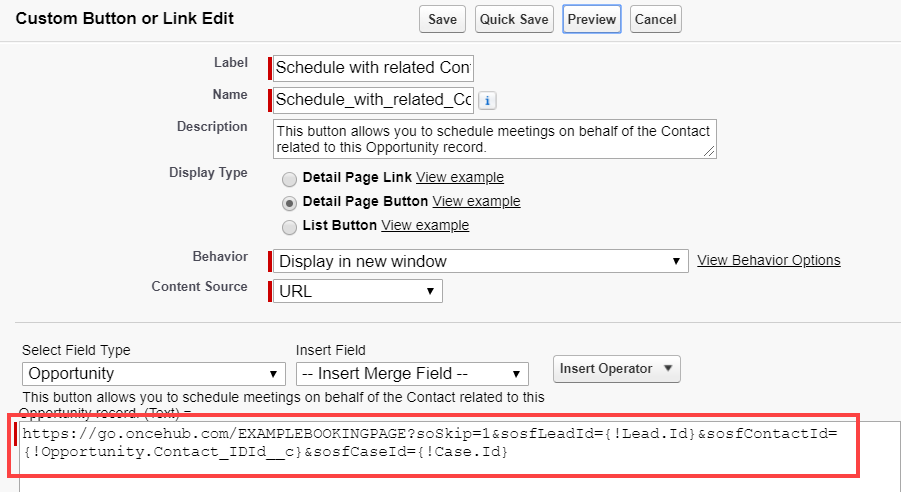Screen dimensions: 901x492
Task: Expand the Insert Operator menu
Action: 616,369
